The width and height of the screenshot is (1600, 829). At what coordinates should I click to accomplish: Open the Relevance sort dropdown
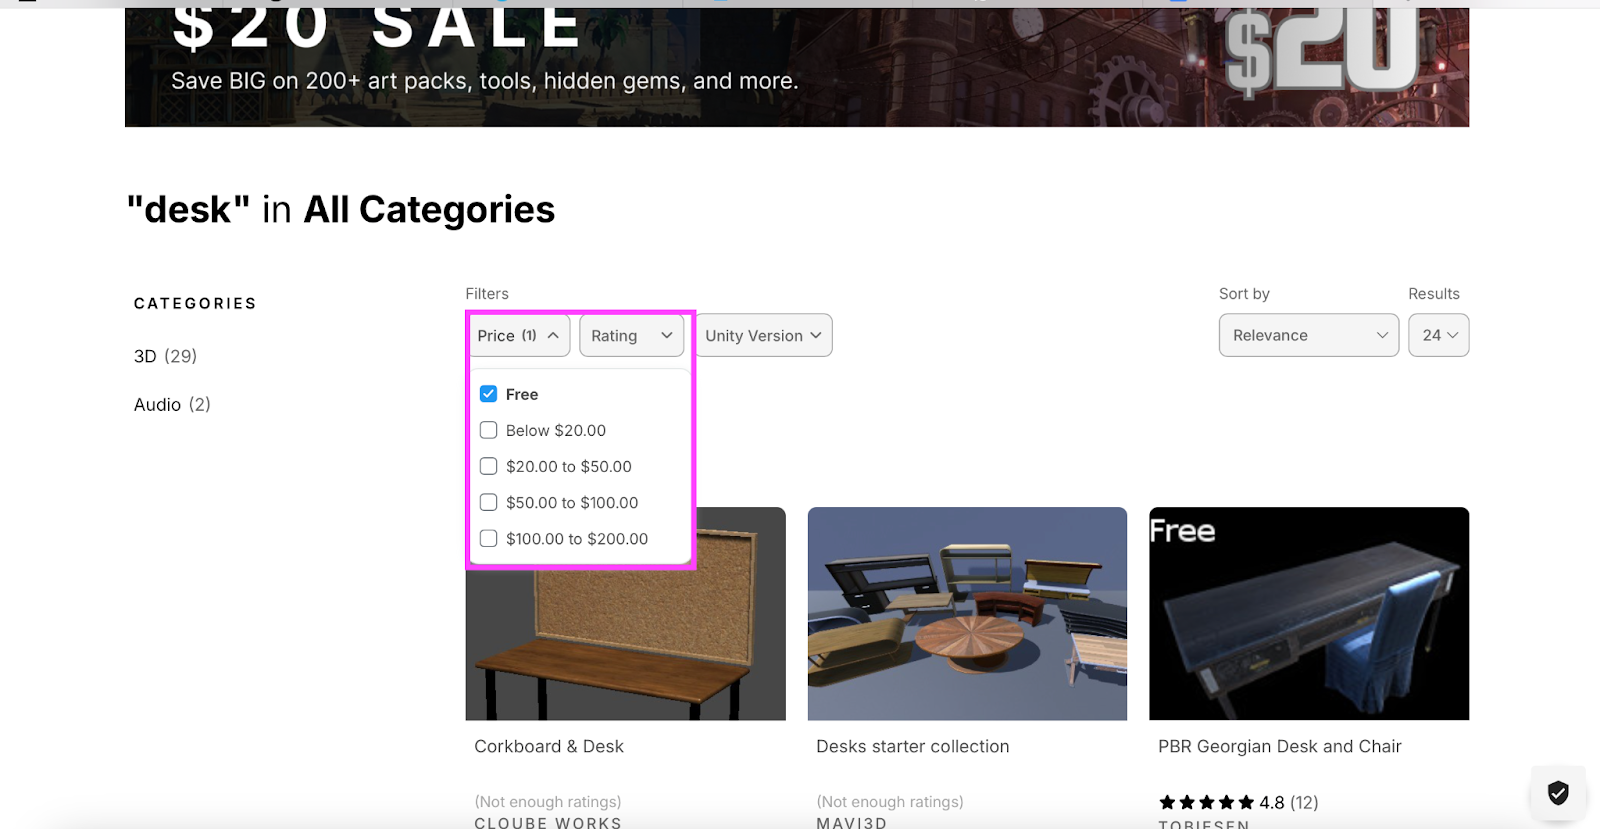tap(1308, 335)
